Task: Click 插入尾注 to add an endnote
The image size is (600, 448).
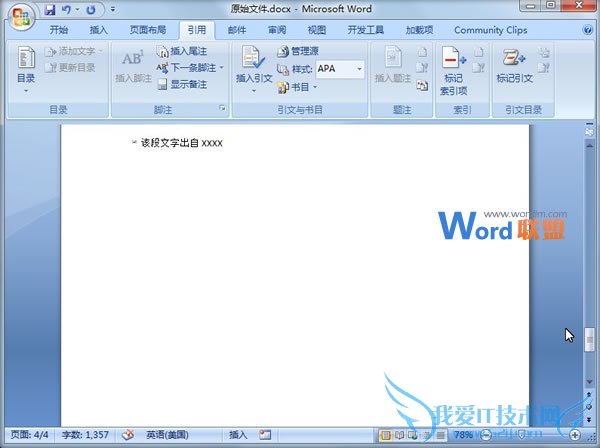Action: (x=181, y=51)
